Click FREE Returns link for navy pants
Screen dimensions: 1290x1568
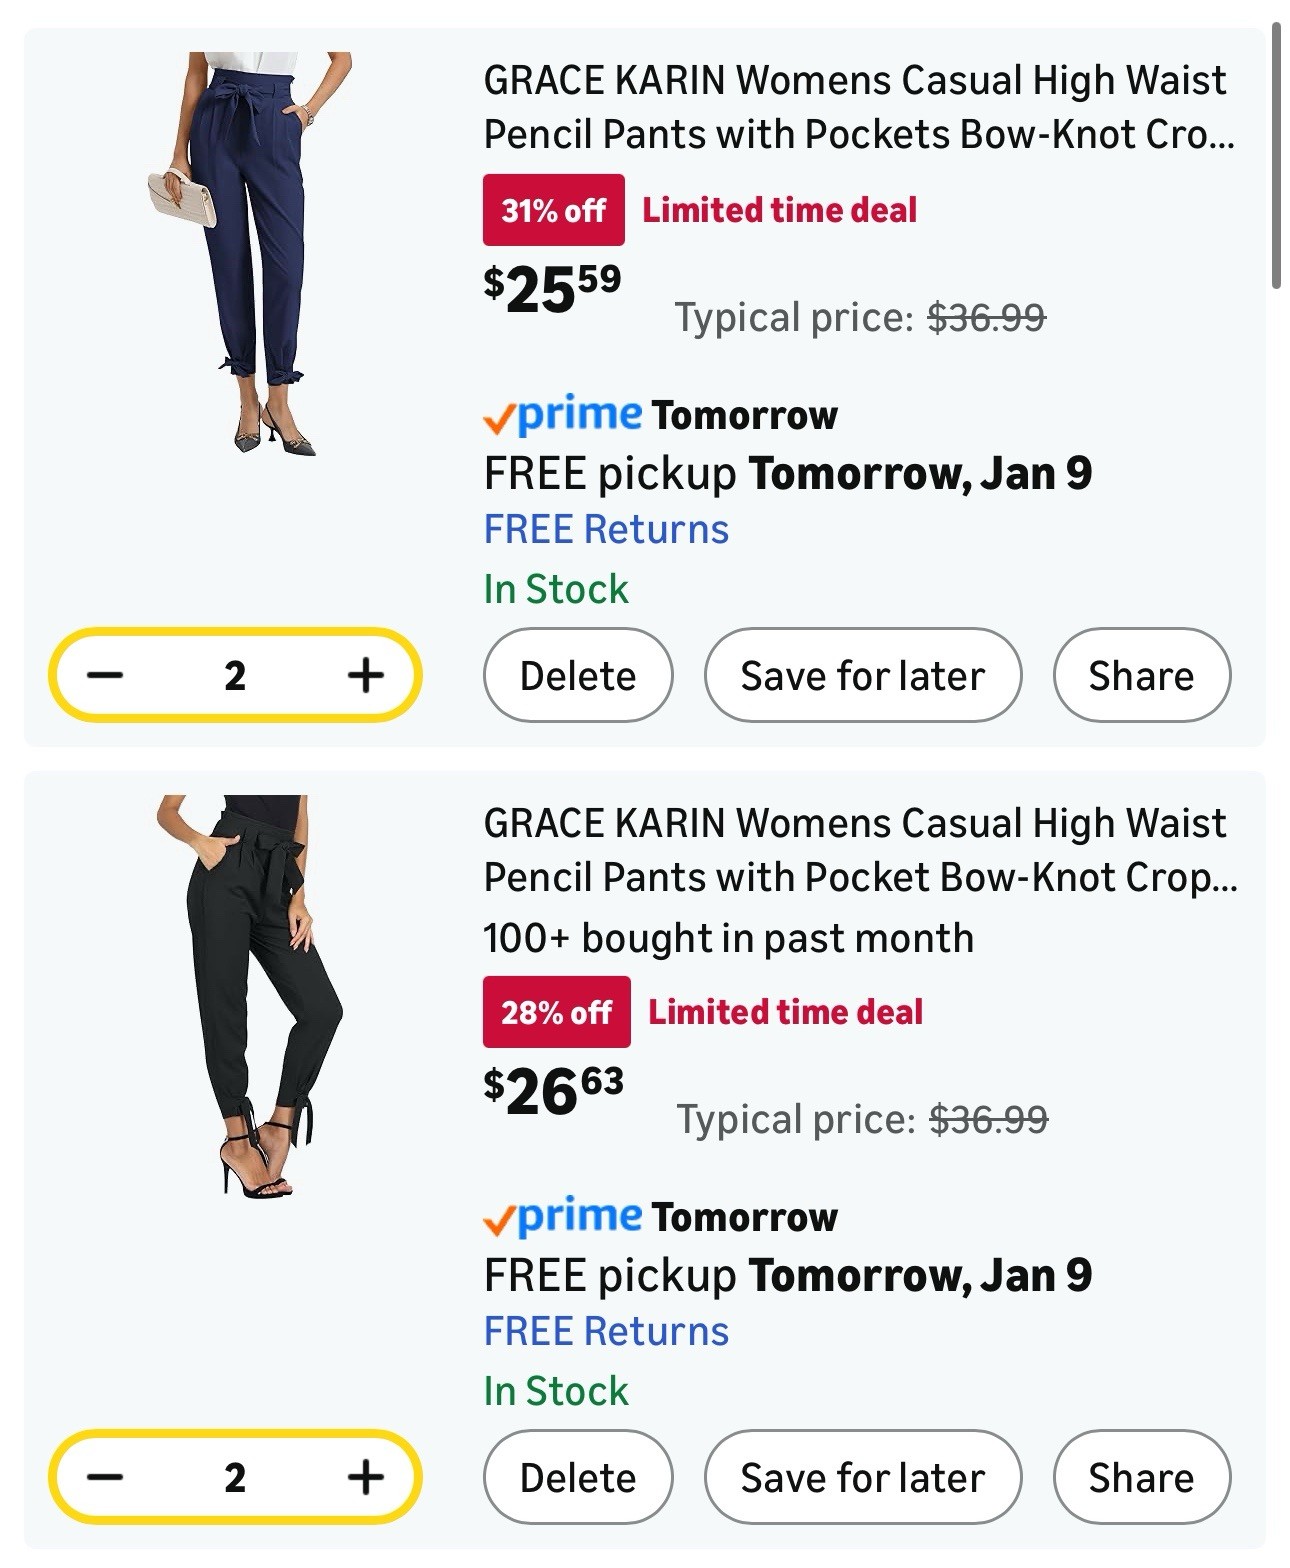[606, 530]
